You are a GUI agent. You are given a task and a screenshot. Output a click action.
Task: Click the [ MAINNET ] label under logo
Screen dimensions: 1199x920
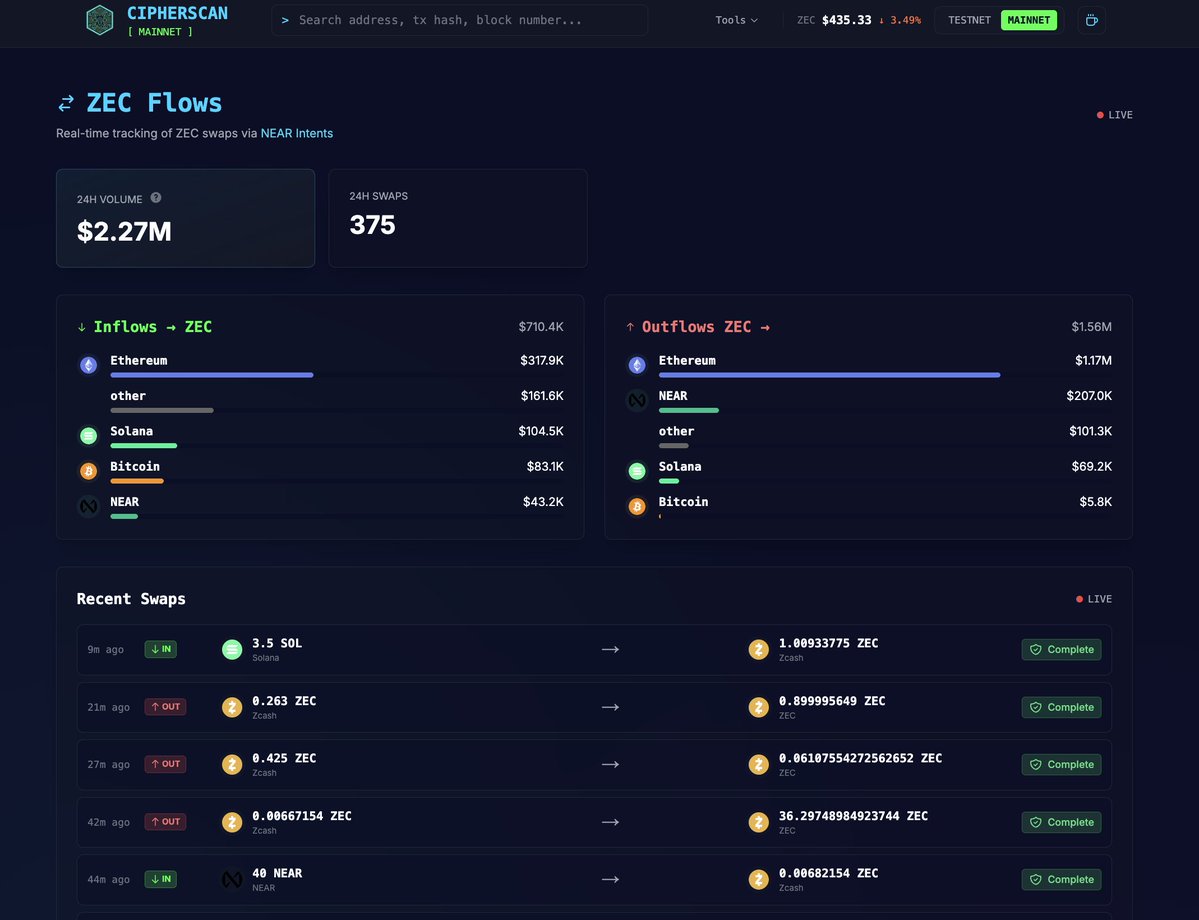click(160, 31)
